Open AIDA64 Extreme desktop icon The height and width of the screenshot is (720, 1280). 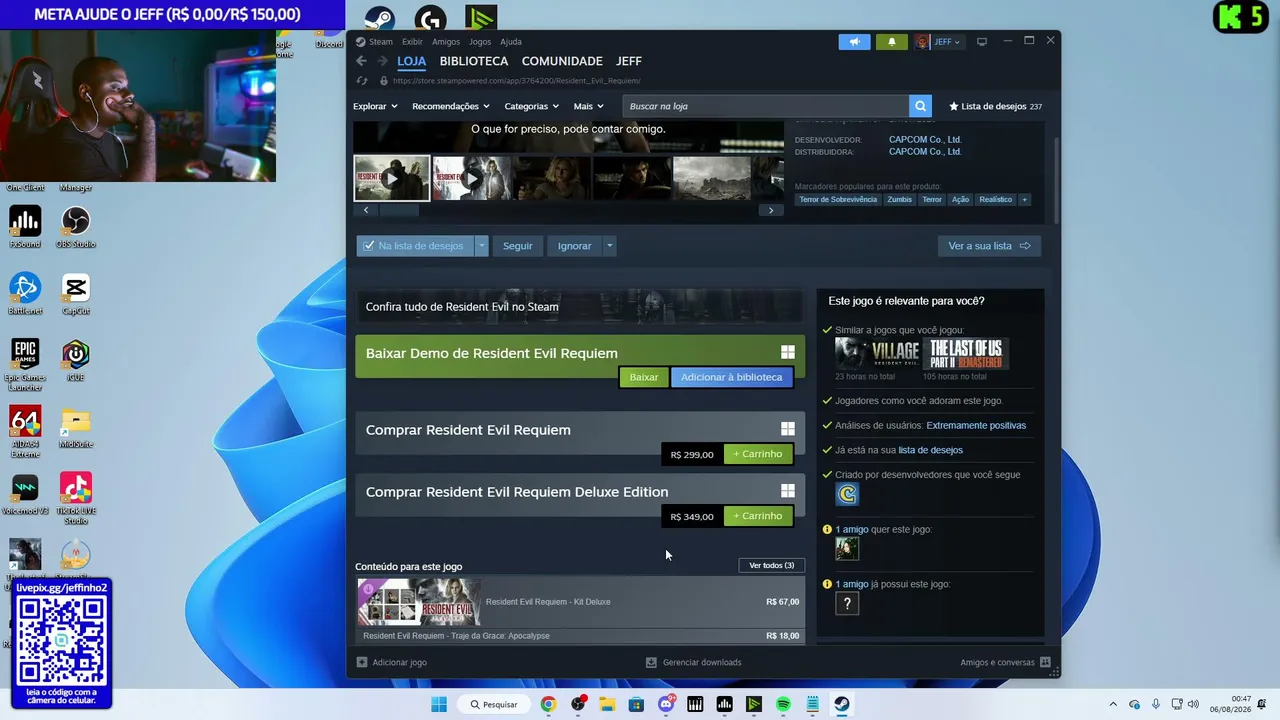coord(25,430)
